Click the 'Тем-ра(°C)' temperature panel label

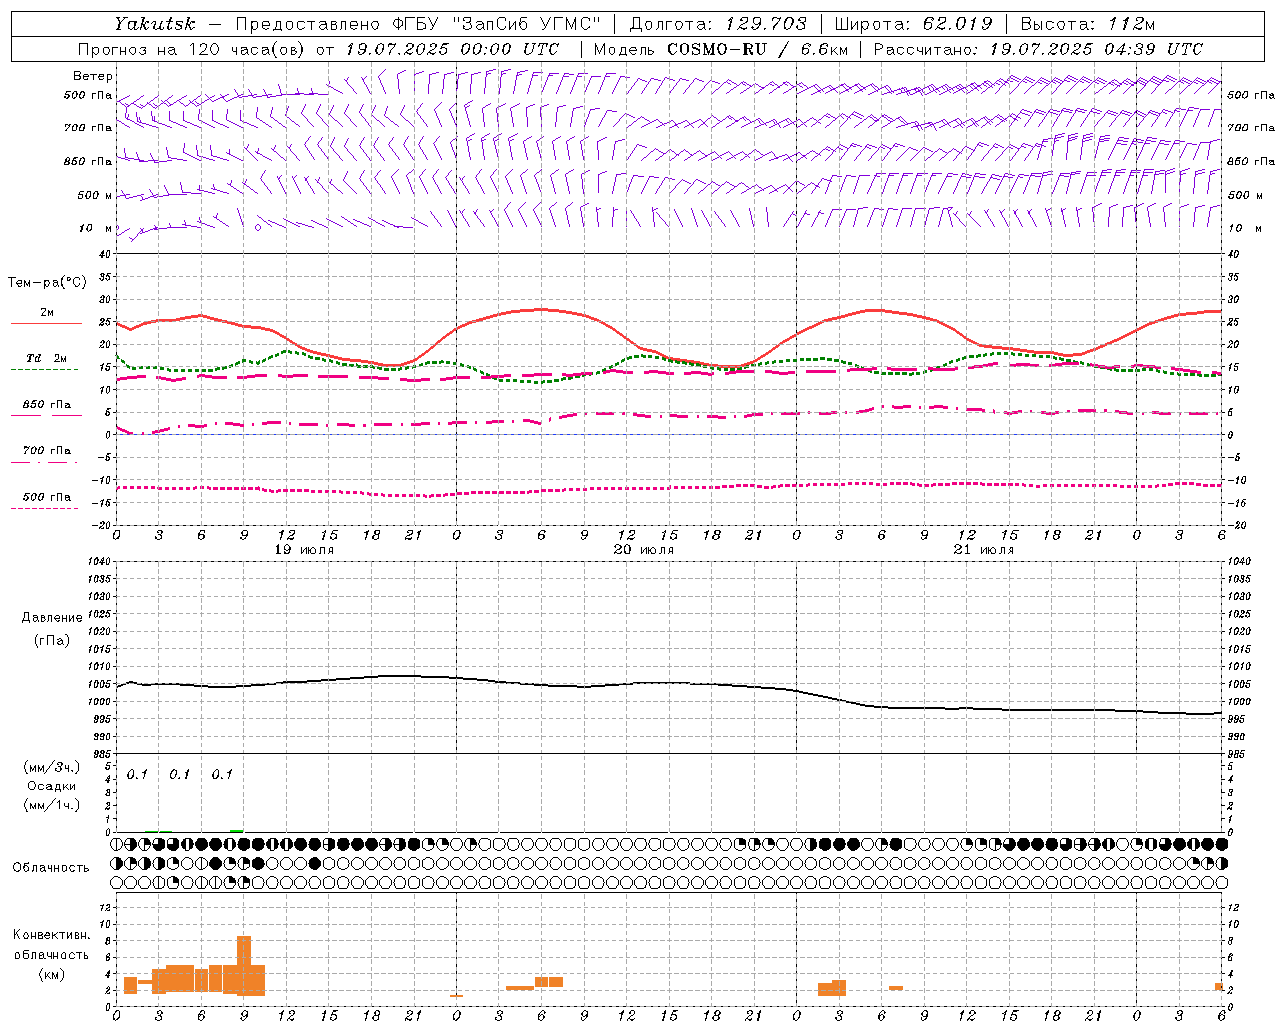pyautogui.click(x=47, y=283)
